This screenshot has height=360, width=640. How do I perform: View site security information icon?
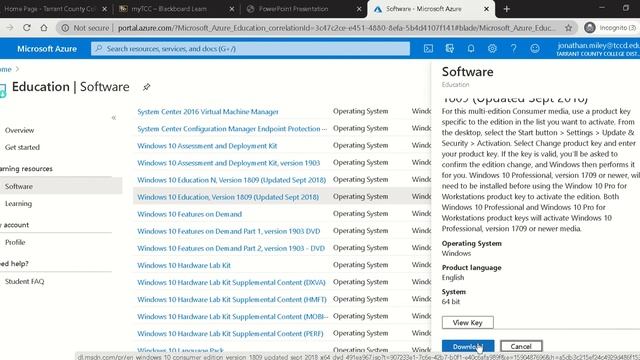(65, 28)
